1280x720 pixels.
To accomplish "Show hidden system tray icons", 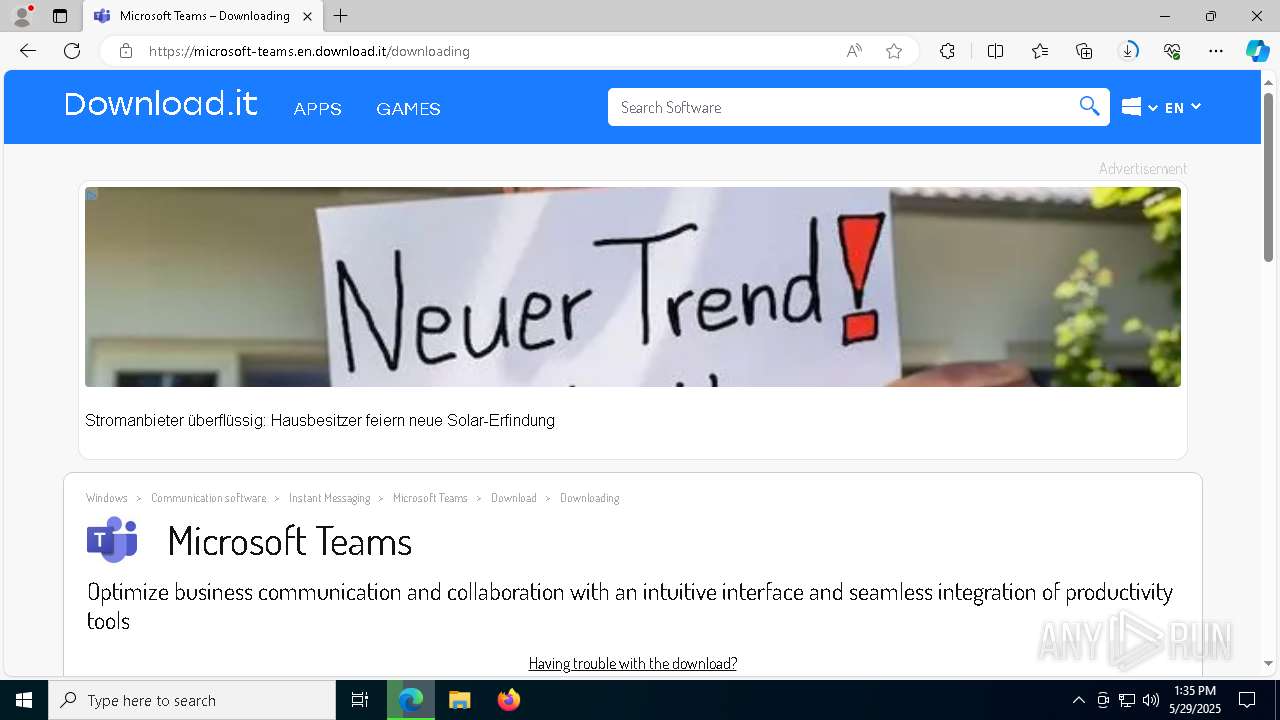I will (1078, 700).
